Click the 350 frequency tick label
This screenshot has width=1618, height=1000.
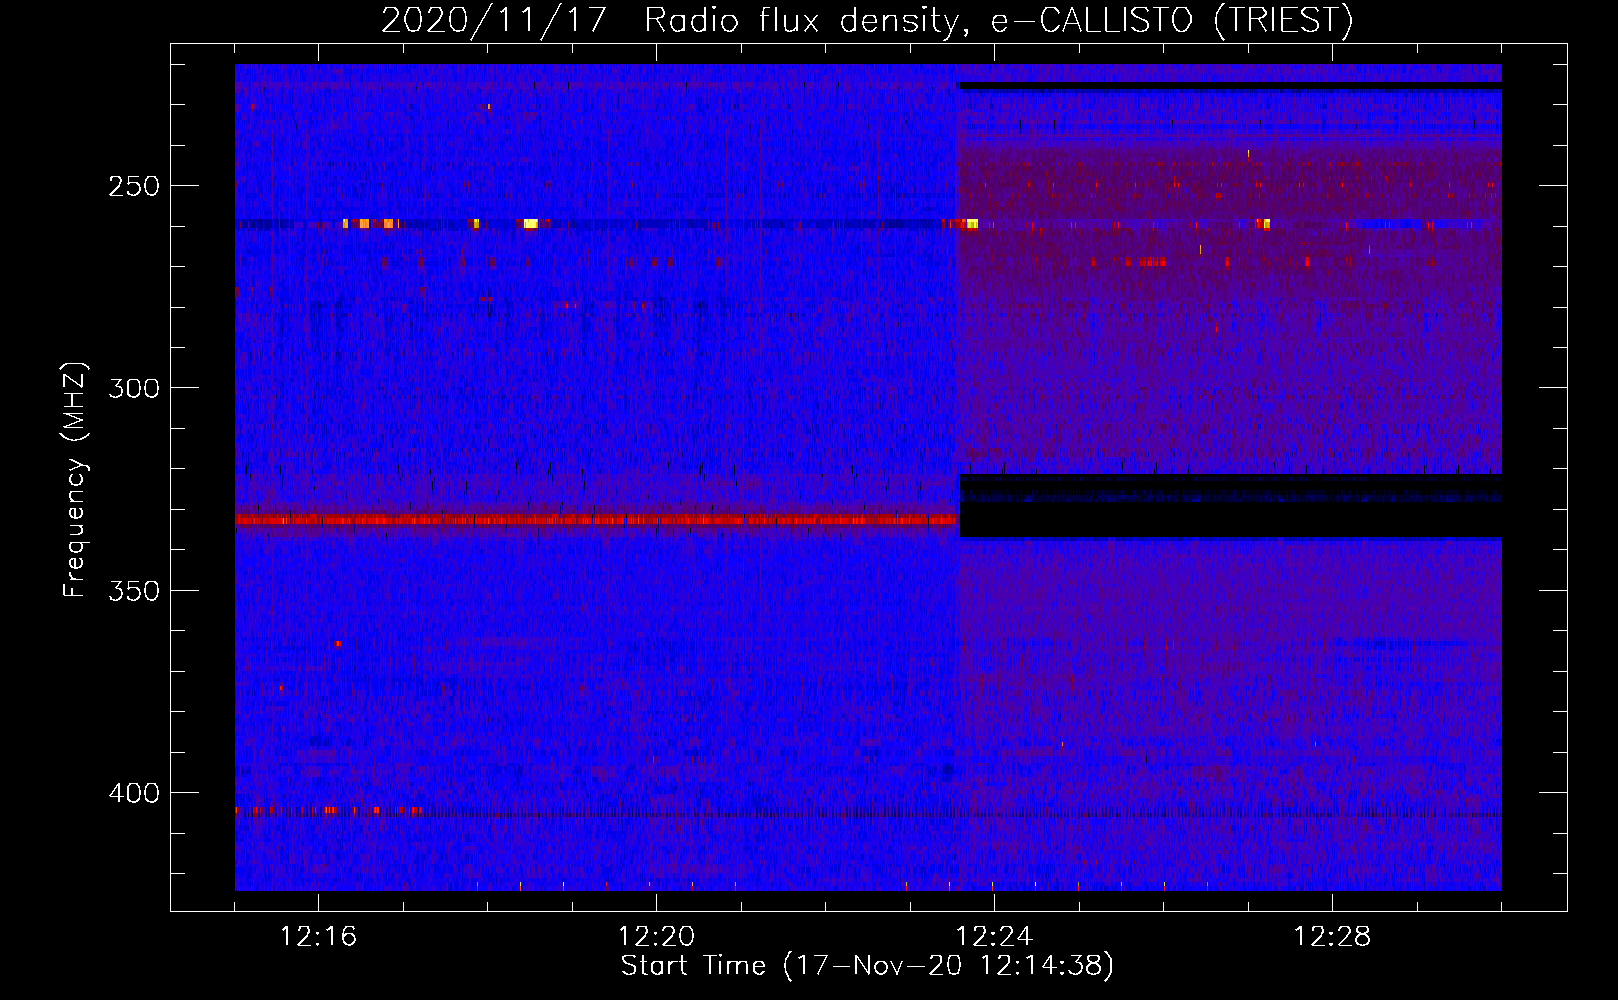134,591
